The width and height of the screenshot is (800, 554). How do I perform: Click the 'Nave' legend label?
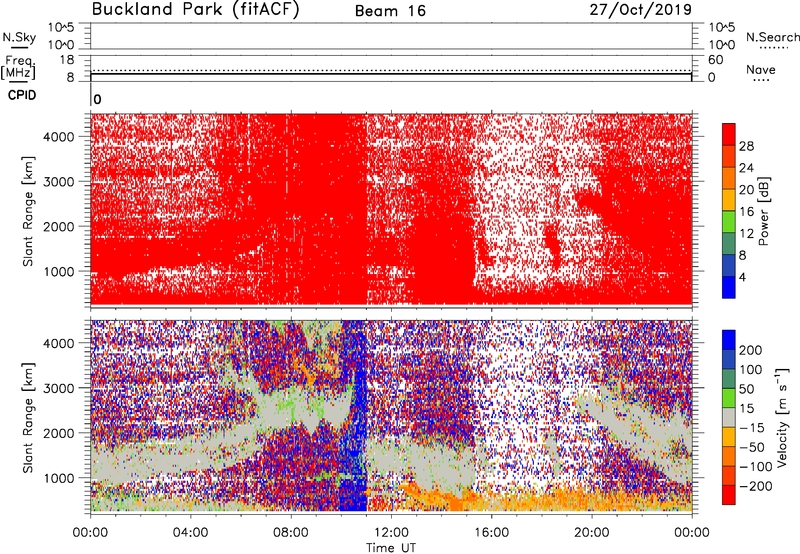[x=761, y=69]
